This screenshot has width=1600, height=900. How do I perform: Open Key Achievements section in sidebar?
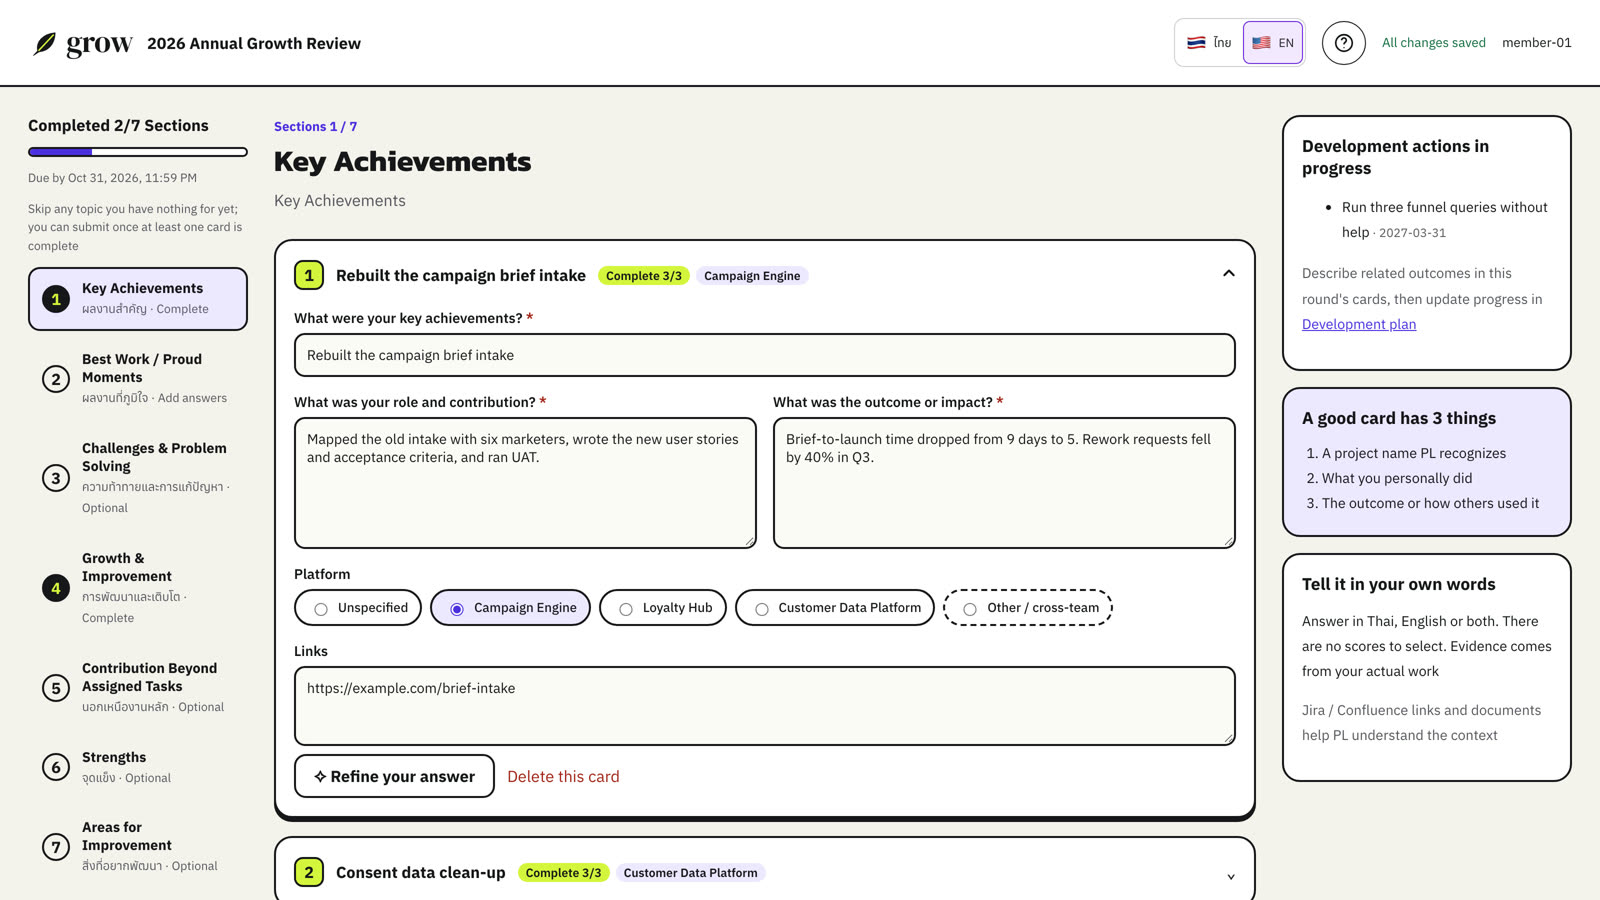click(138, 298)
